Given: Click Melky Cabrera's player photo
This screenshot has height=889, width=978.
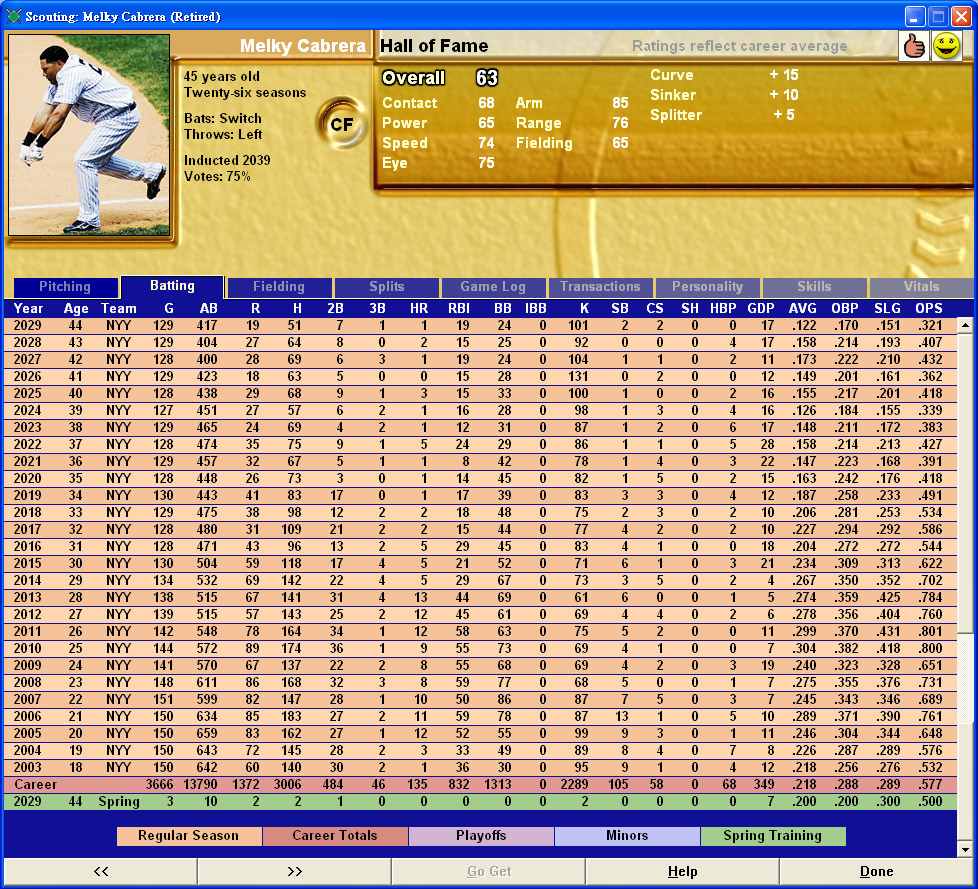Looking at the screenshot, I should point(89,136).
